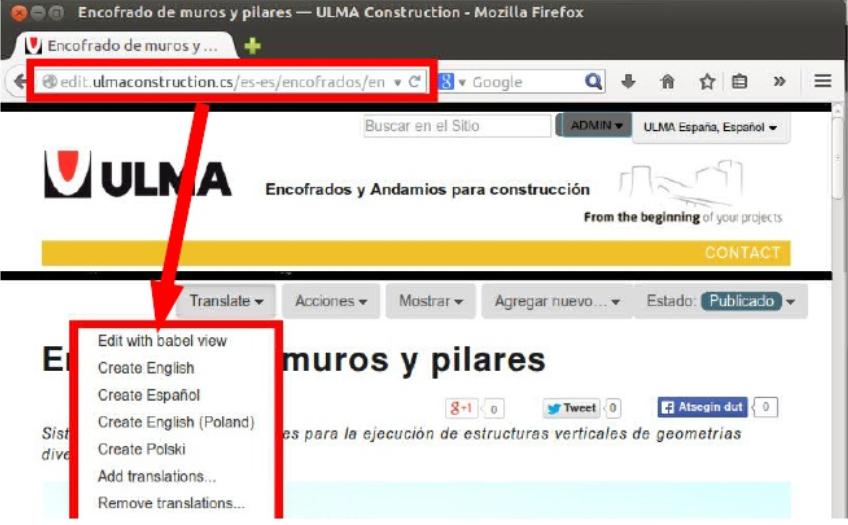
Task: Show bookmarks list icon
Action: (x=739, y=82)
